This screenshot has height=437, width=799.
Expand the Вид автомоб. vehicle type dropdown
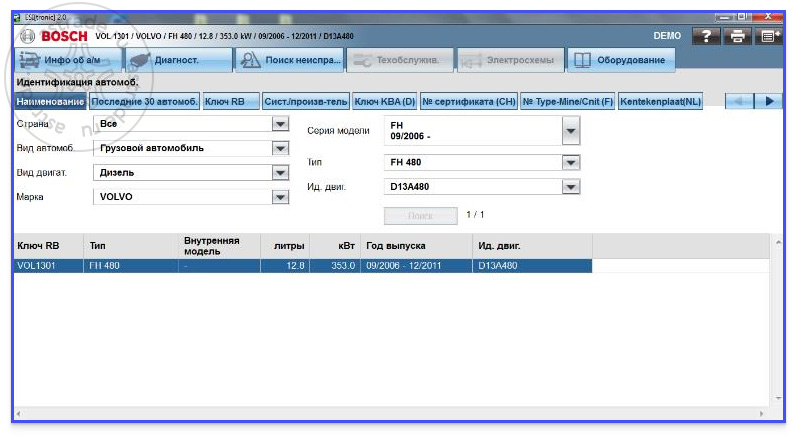(x=280, y=148)
